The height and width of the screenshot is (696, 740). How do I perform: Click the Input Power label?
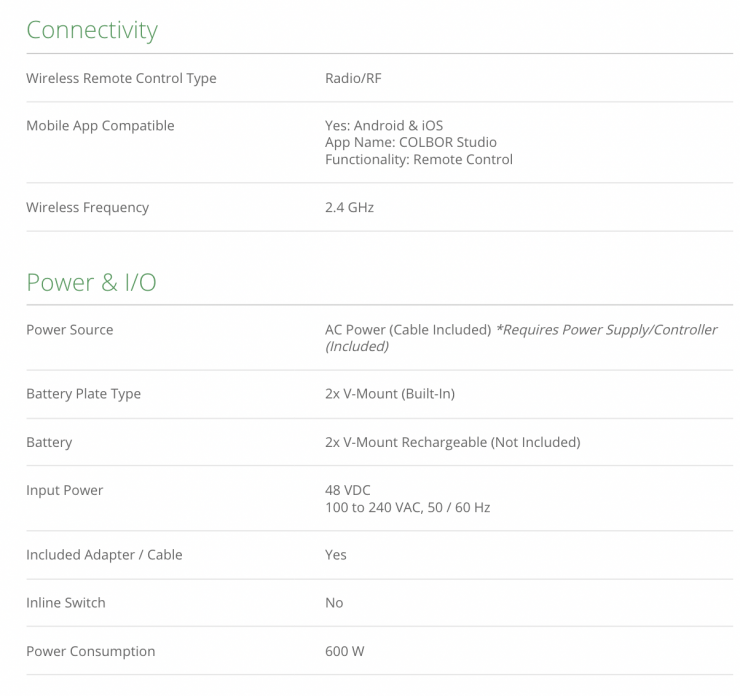pyautogui.click(x=65, y=490)
